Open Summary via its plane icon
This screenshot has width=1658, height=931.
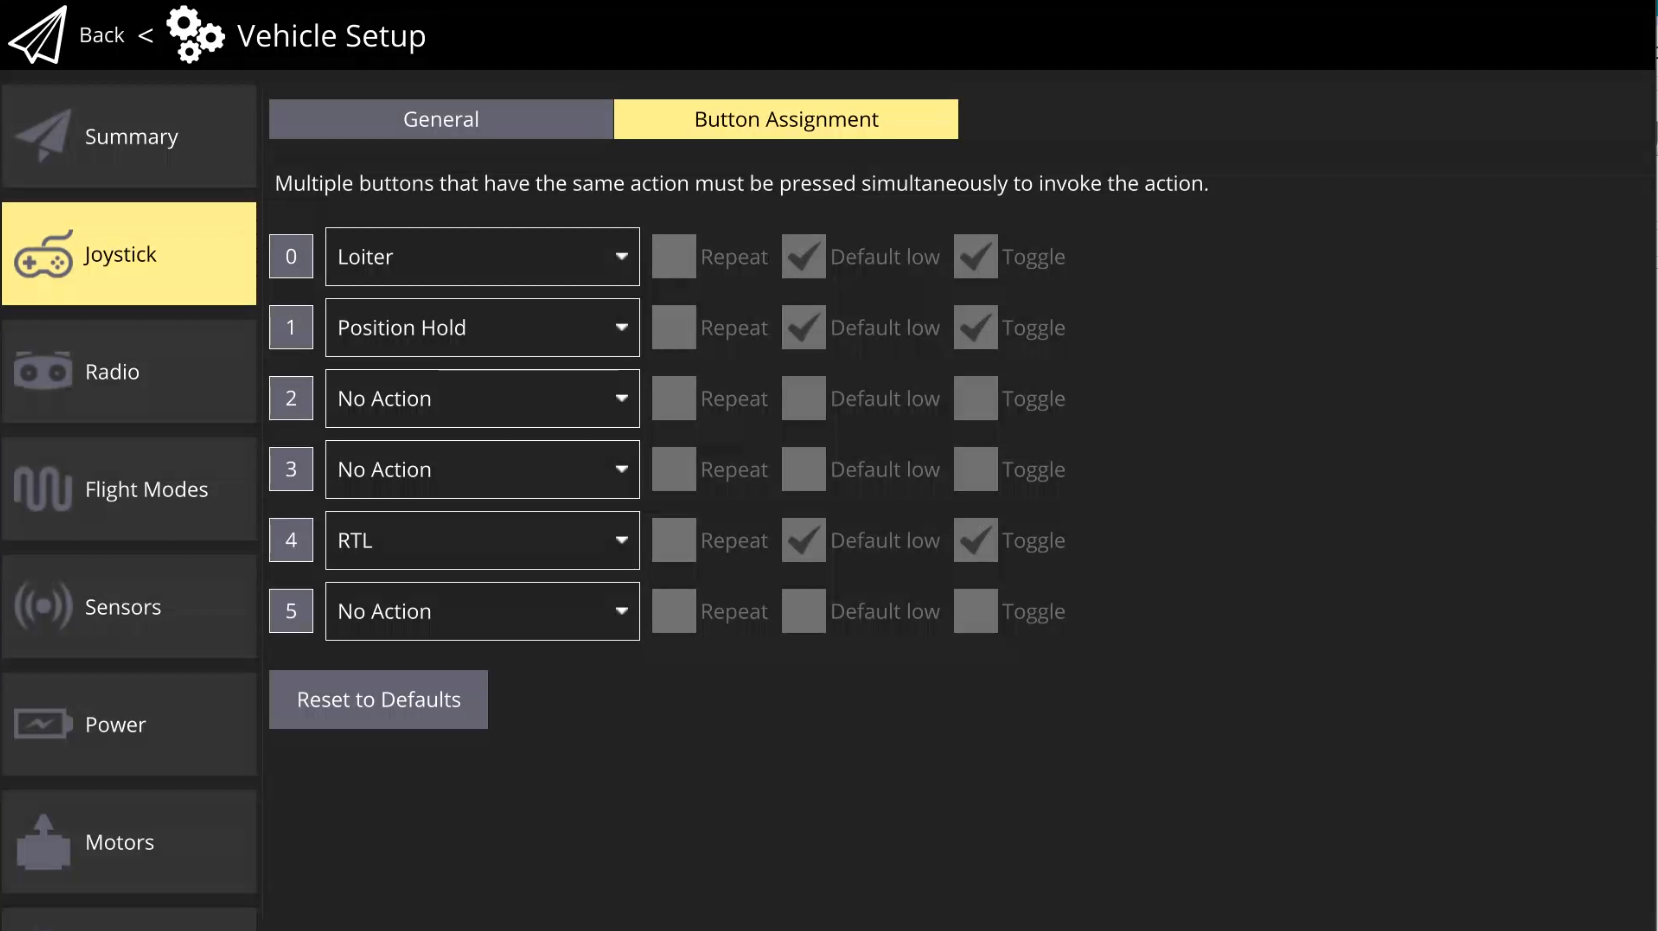[x=43, y=136]
